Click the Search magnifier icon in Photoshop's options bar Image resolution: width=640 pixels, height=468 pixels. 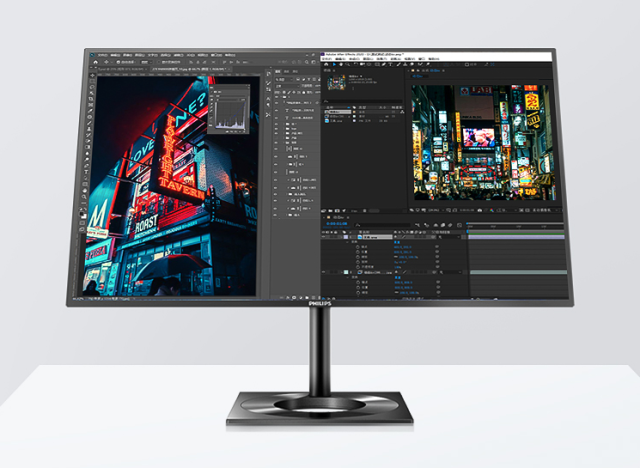click(x=307, y=62)
